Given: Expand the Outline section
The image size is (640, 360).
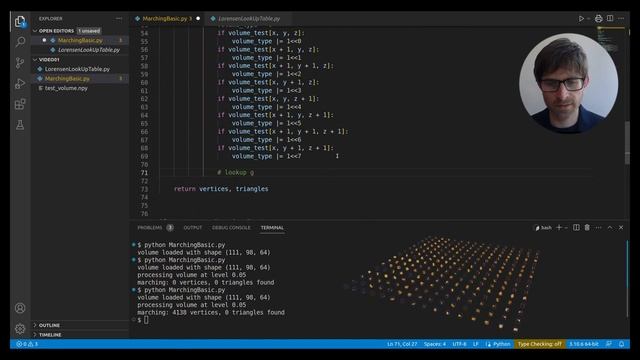Looking at the screenshot, I should (x=49, y=325).
